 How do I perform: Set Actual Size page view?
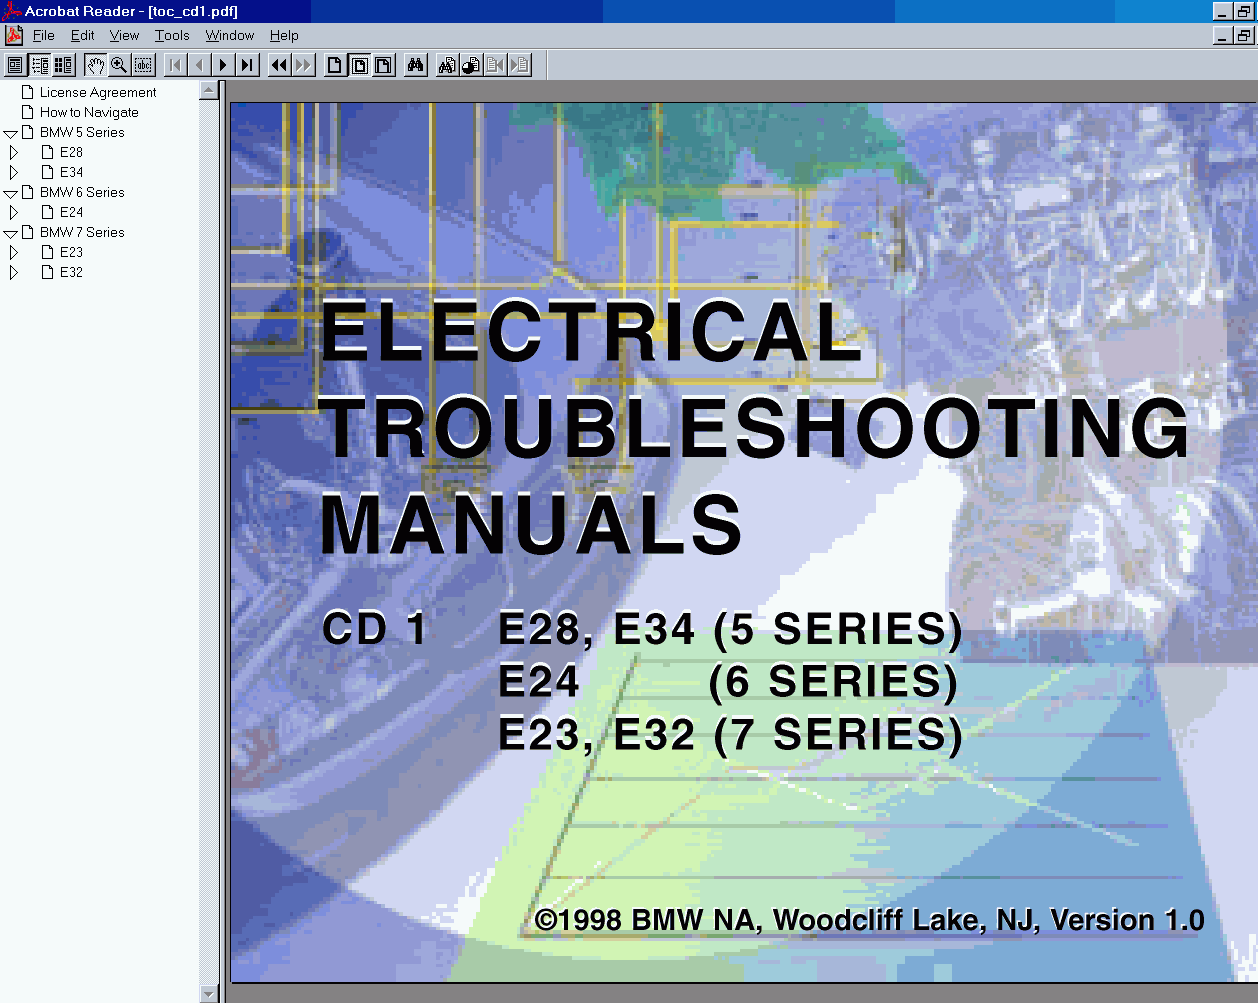pyautogui.click(x=335, y=65)
